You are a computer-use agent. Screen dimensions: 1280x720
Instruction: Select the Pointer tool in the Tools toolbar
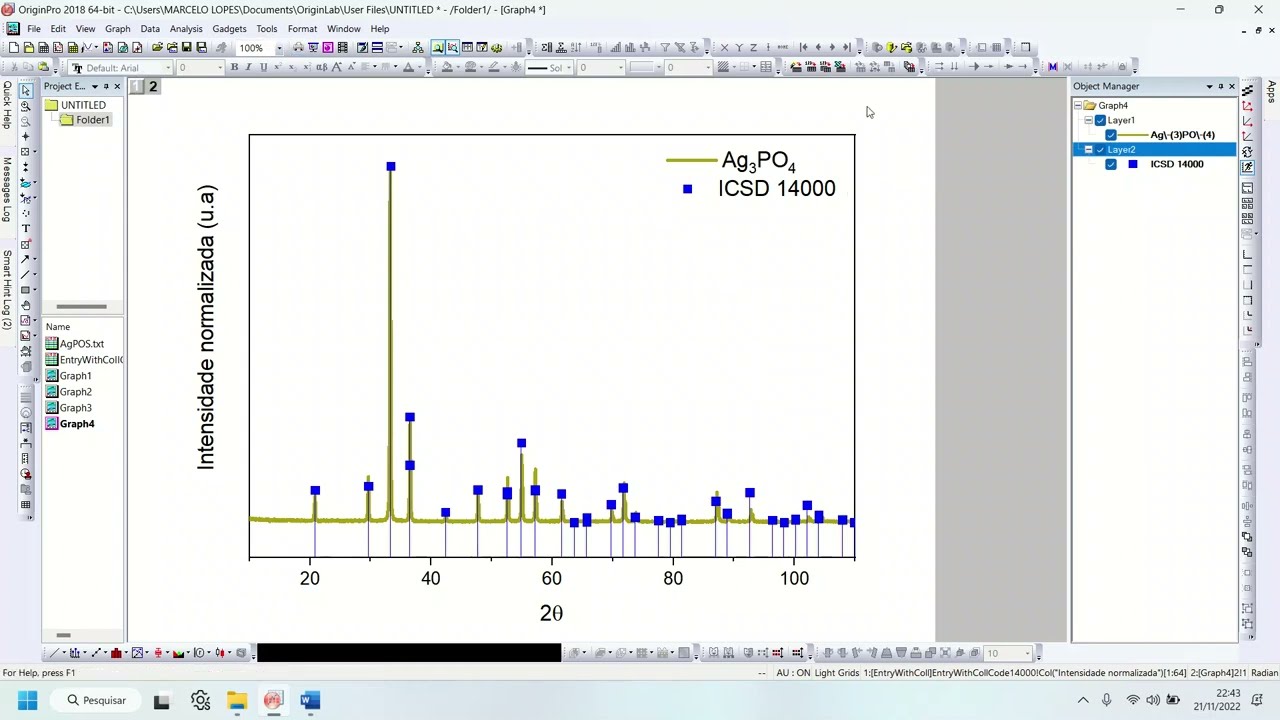tap(25, 90)
